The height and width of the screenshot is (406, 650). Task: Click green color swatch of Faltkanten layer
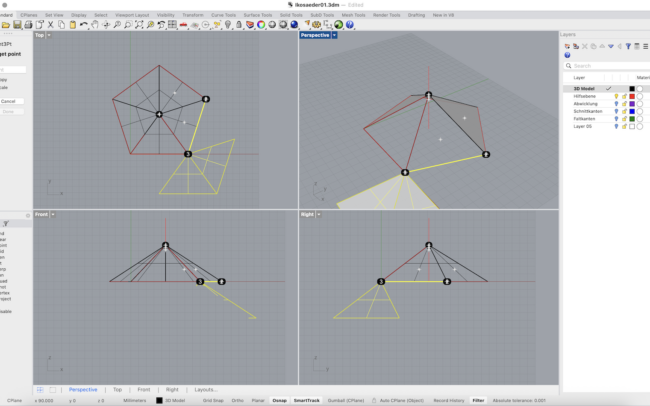[x=632, y=119]
